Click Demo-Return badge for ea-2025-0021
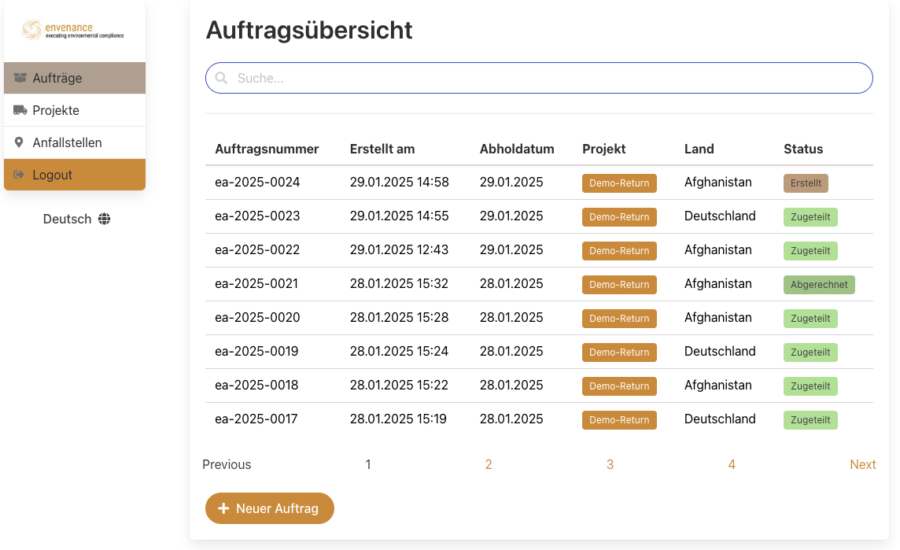This screenshot has height=550, width=900. point(619,285)
